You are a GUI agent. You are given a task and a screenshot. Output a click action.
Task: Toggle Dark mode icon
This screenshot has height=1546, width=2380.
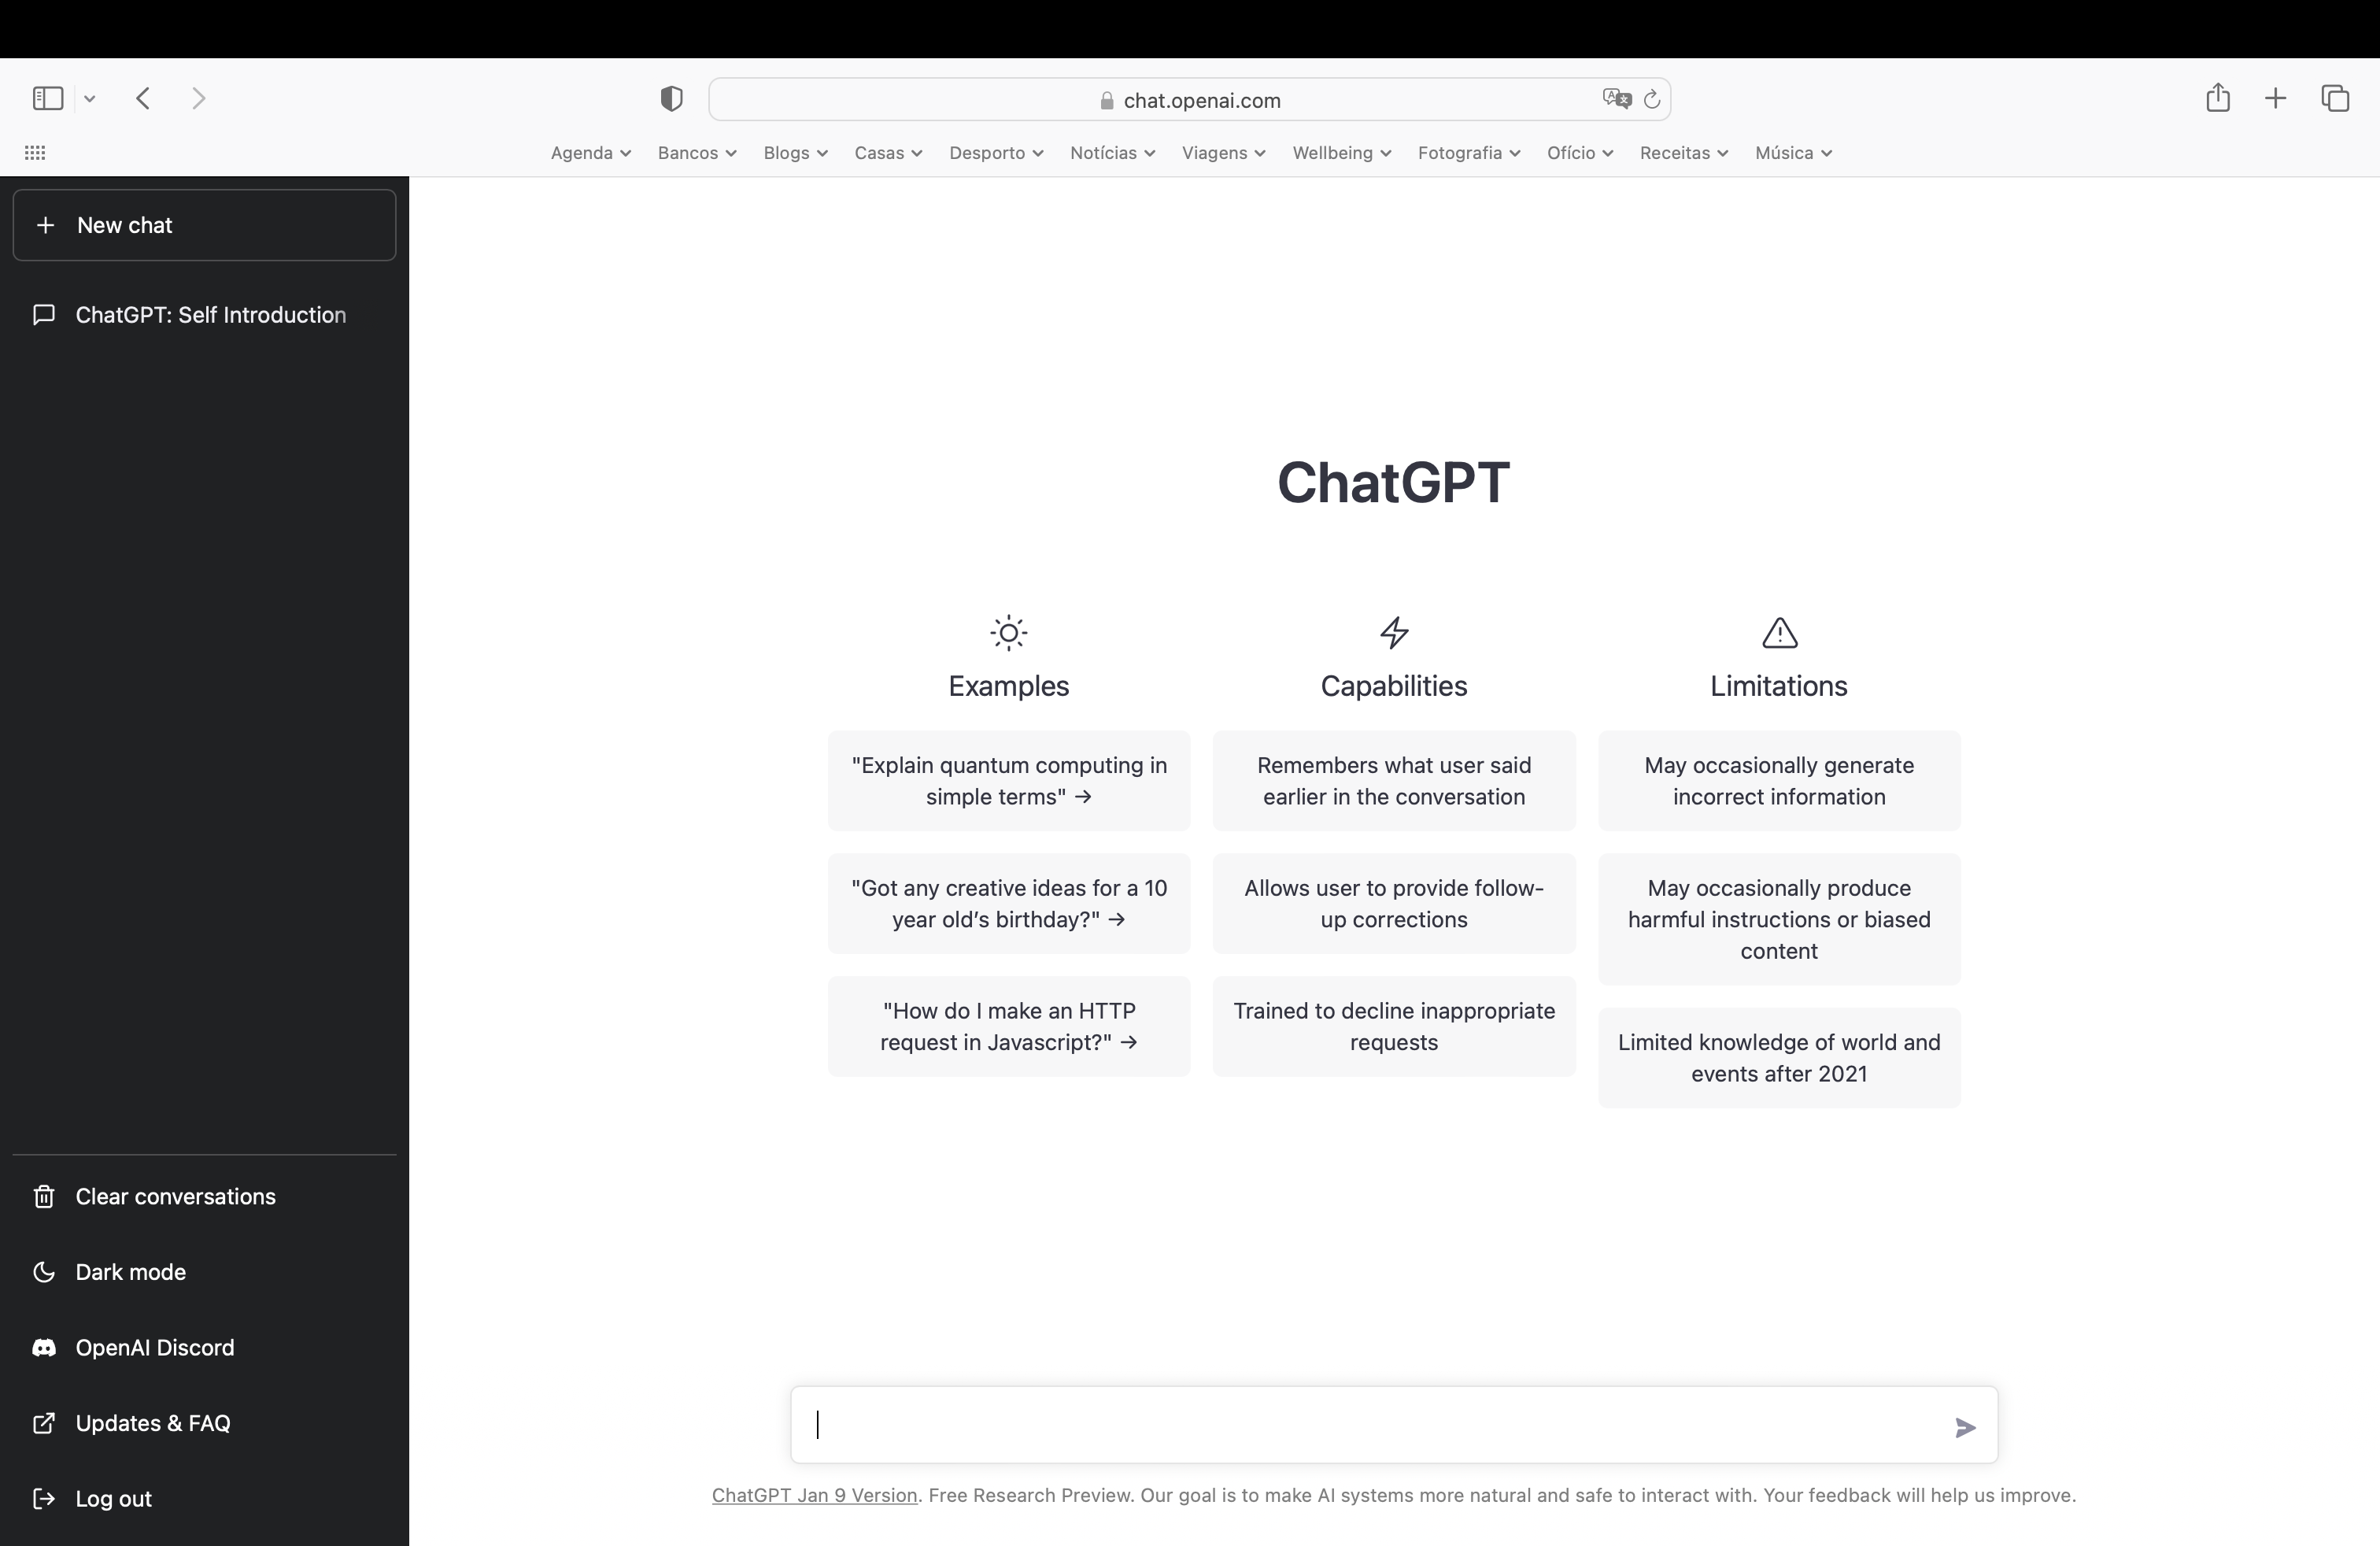(x=43, y=1272)
